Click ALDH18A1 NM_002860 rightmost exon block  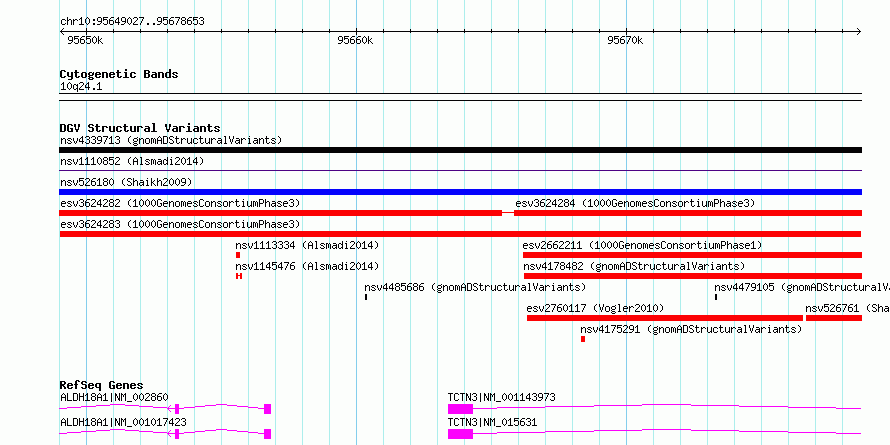267,409
